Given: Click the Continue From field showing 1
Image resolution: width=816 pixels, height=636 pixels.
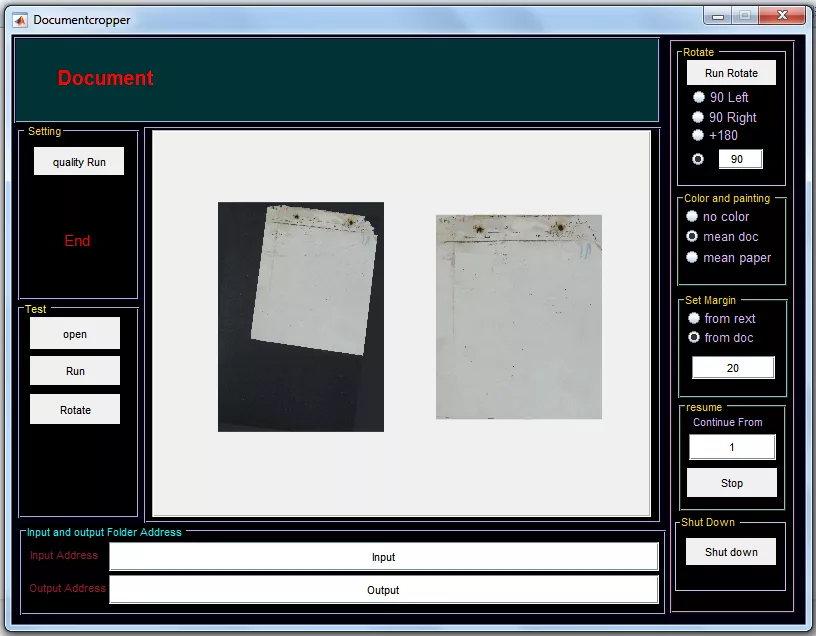Looking at the screenshot, I should [732, 447].
